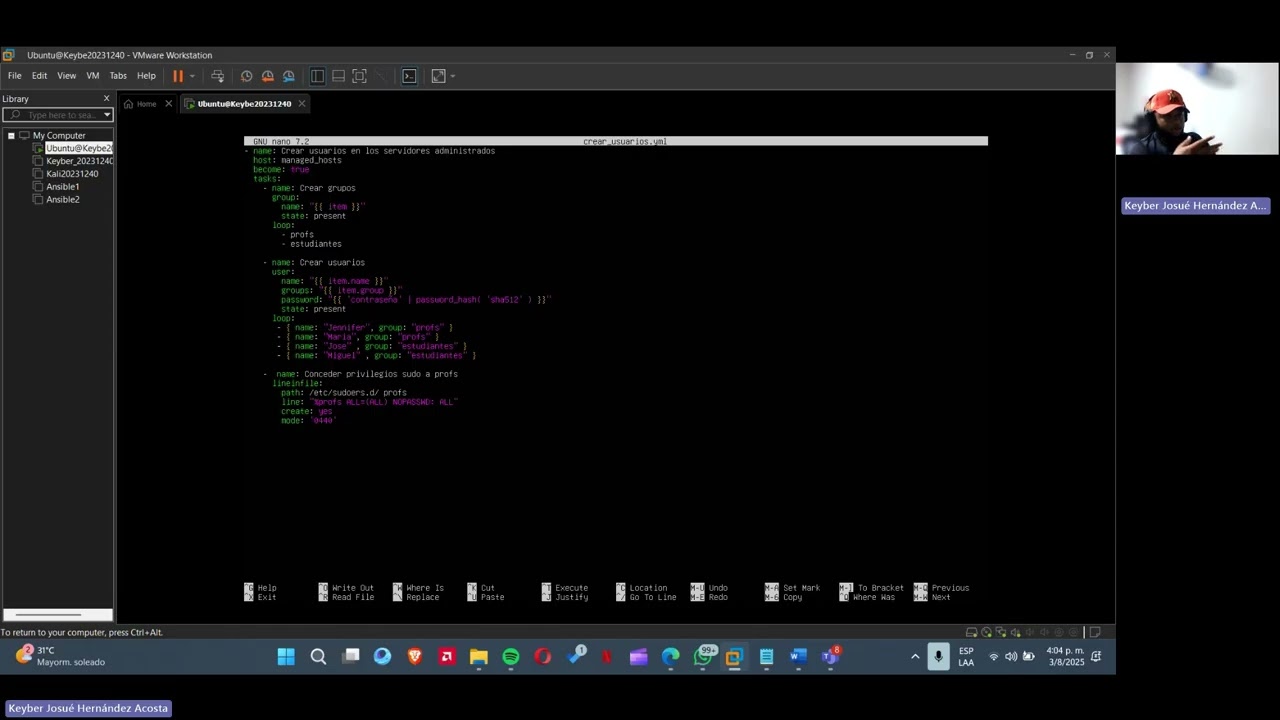
Task: Click the 'estudiantes' loop entry under profs
Action: pos(316,244)
